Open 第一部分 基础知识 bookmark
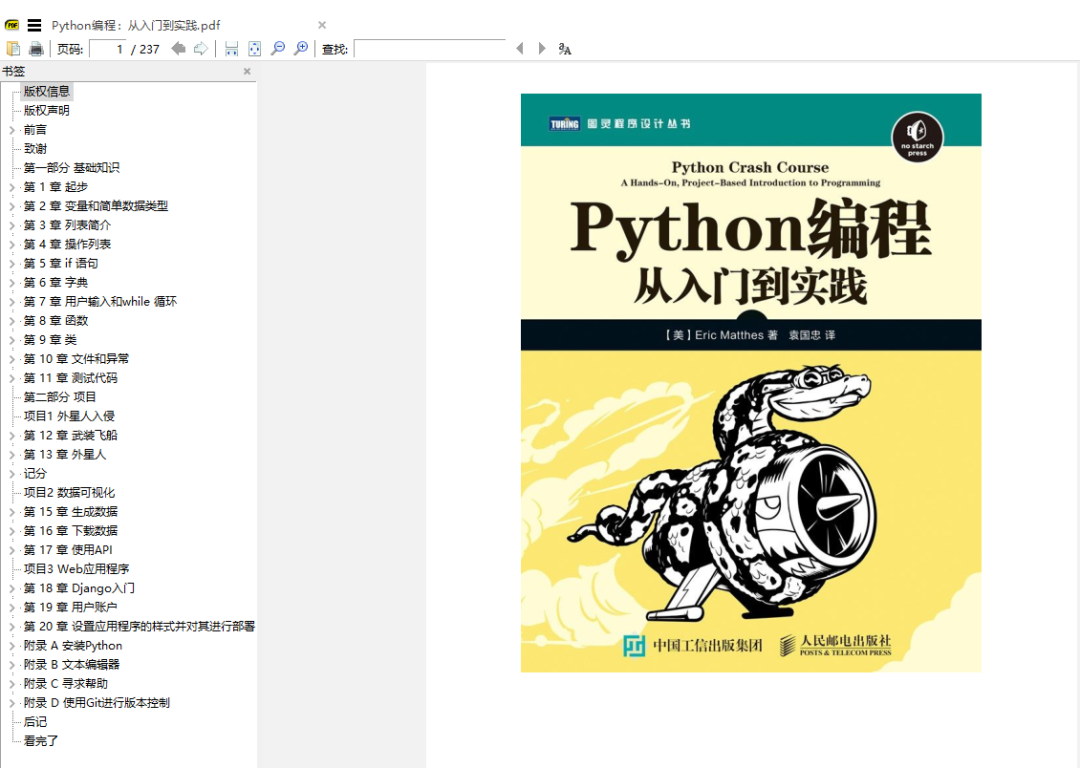 (72, 167)
